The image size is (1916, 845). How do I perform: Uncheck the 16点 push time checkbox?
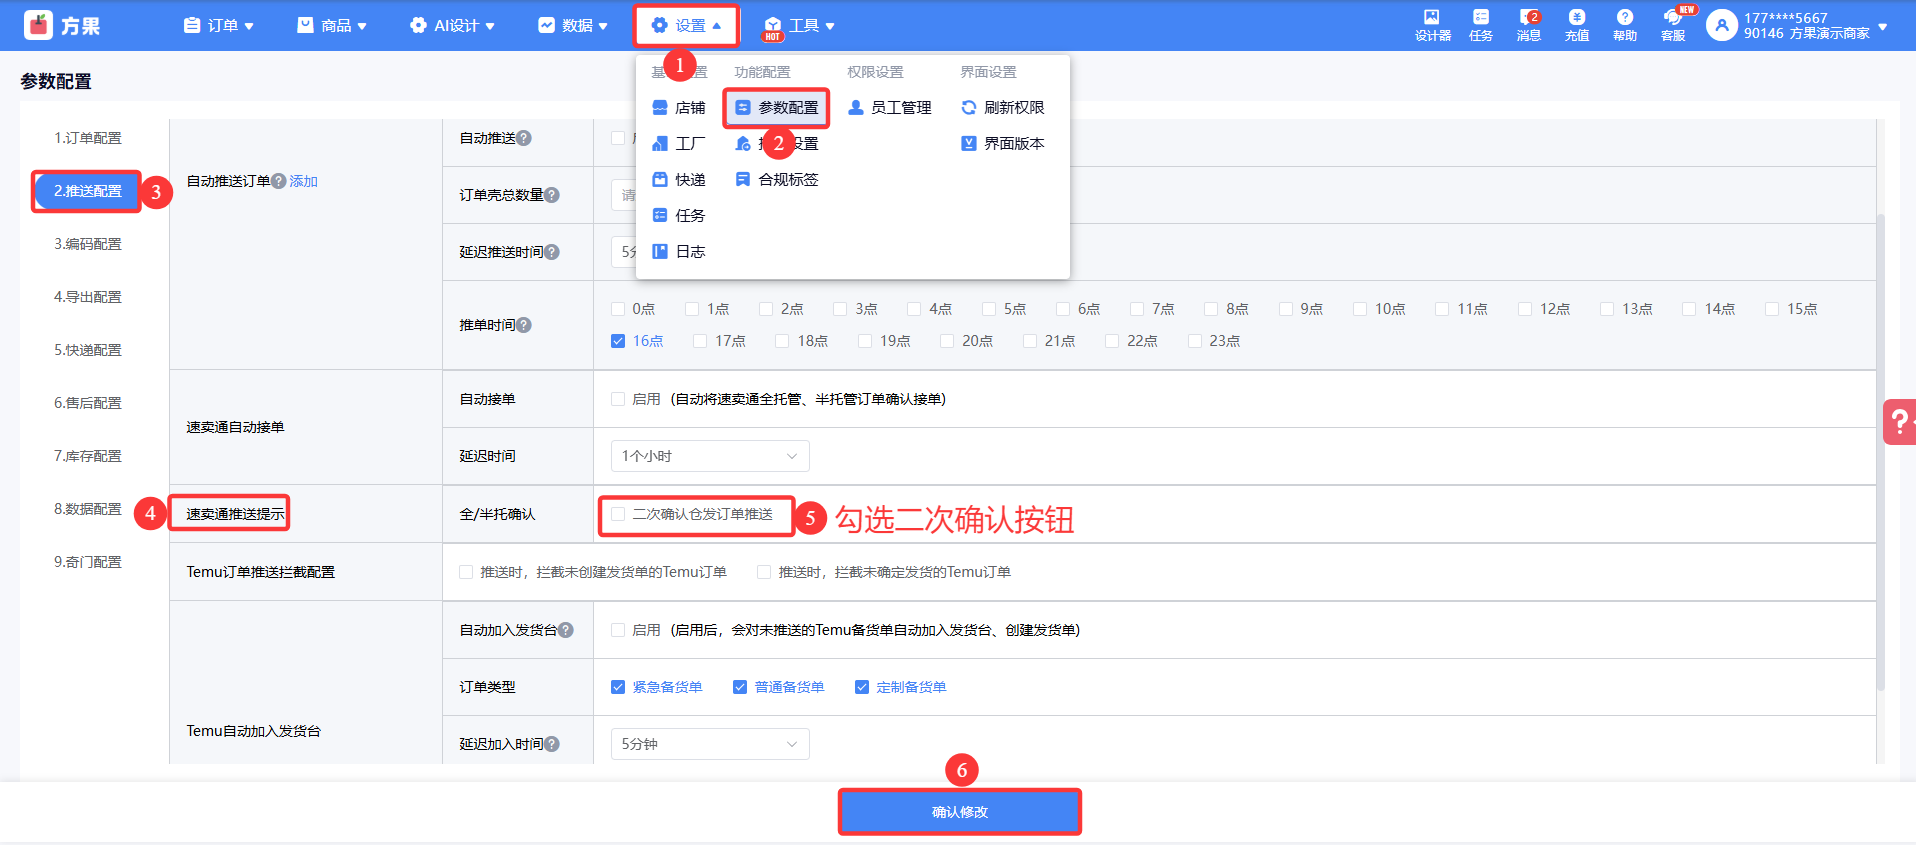tap(618, 341)
